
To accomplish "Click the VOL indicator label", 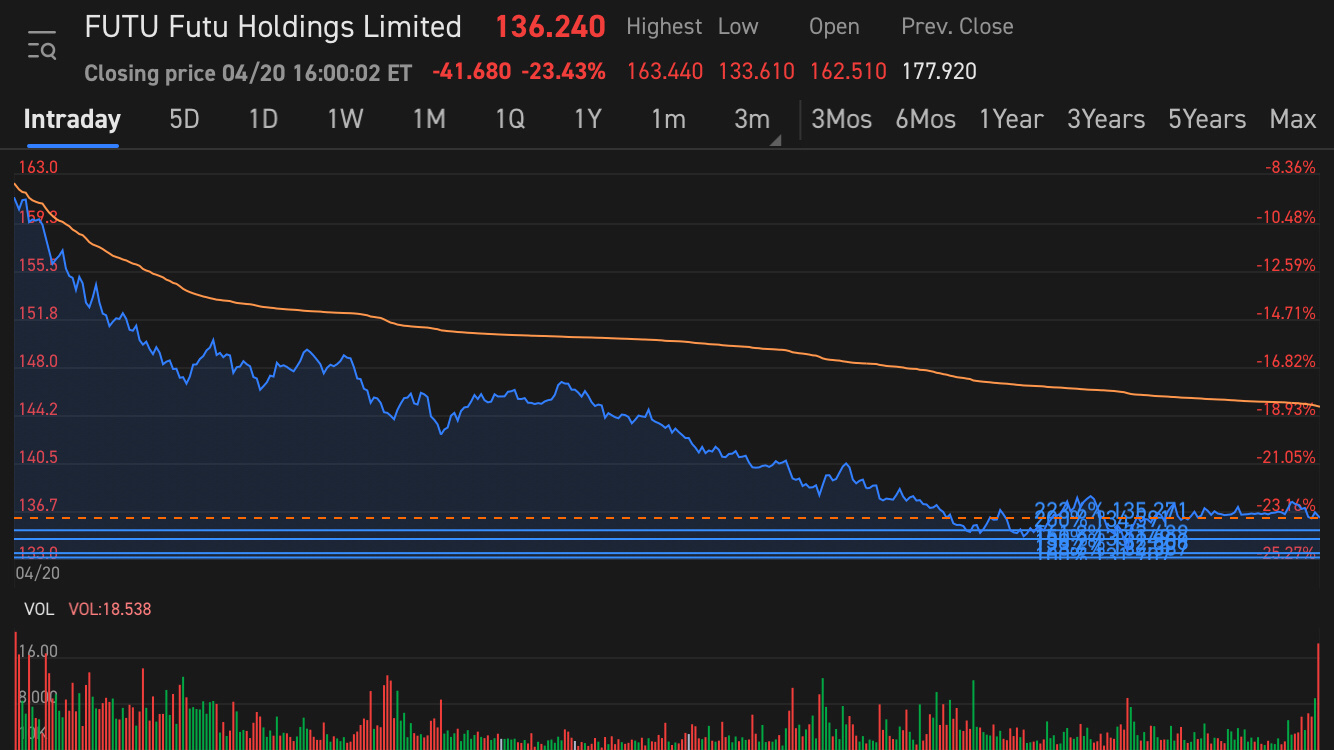I will tap(39, 609).
